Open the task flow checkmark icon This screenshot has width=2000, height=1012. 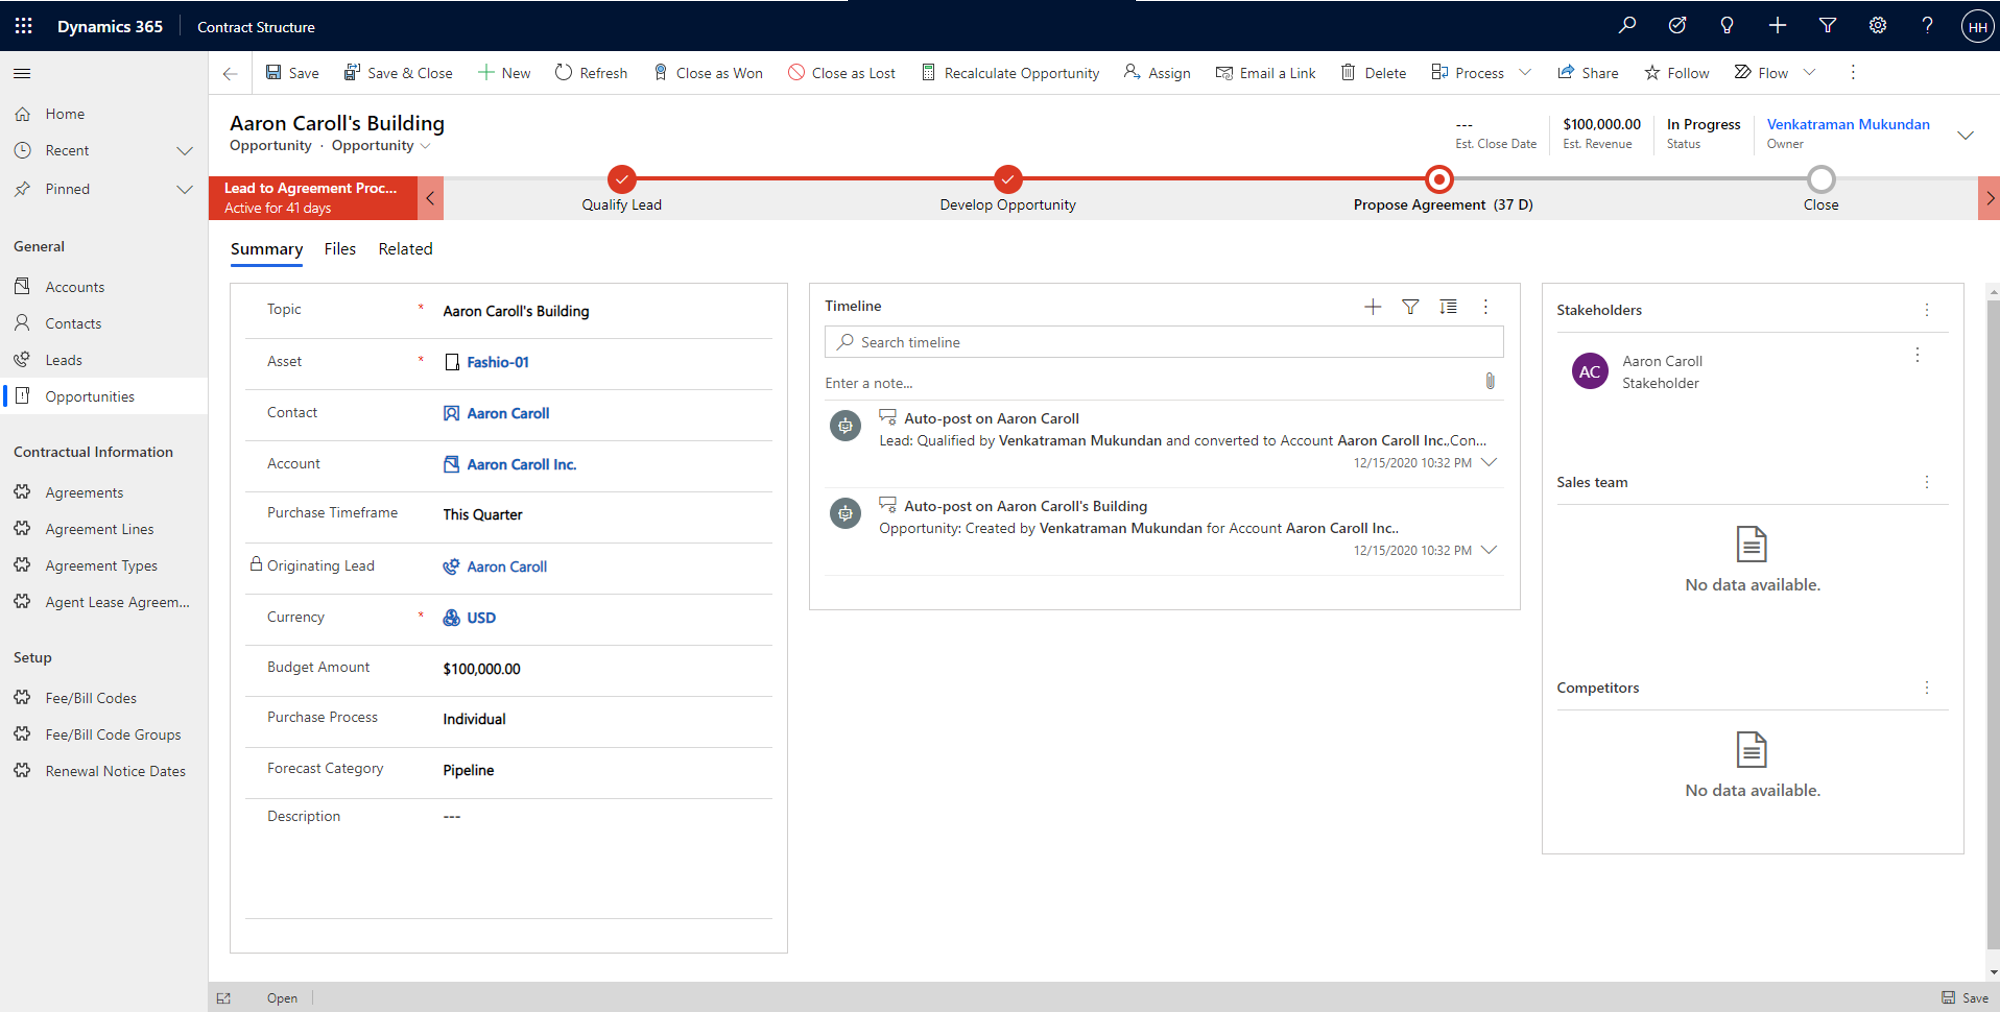pos(1677,26)
